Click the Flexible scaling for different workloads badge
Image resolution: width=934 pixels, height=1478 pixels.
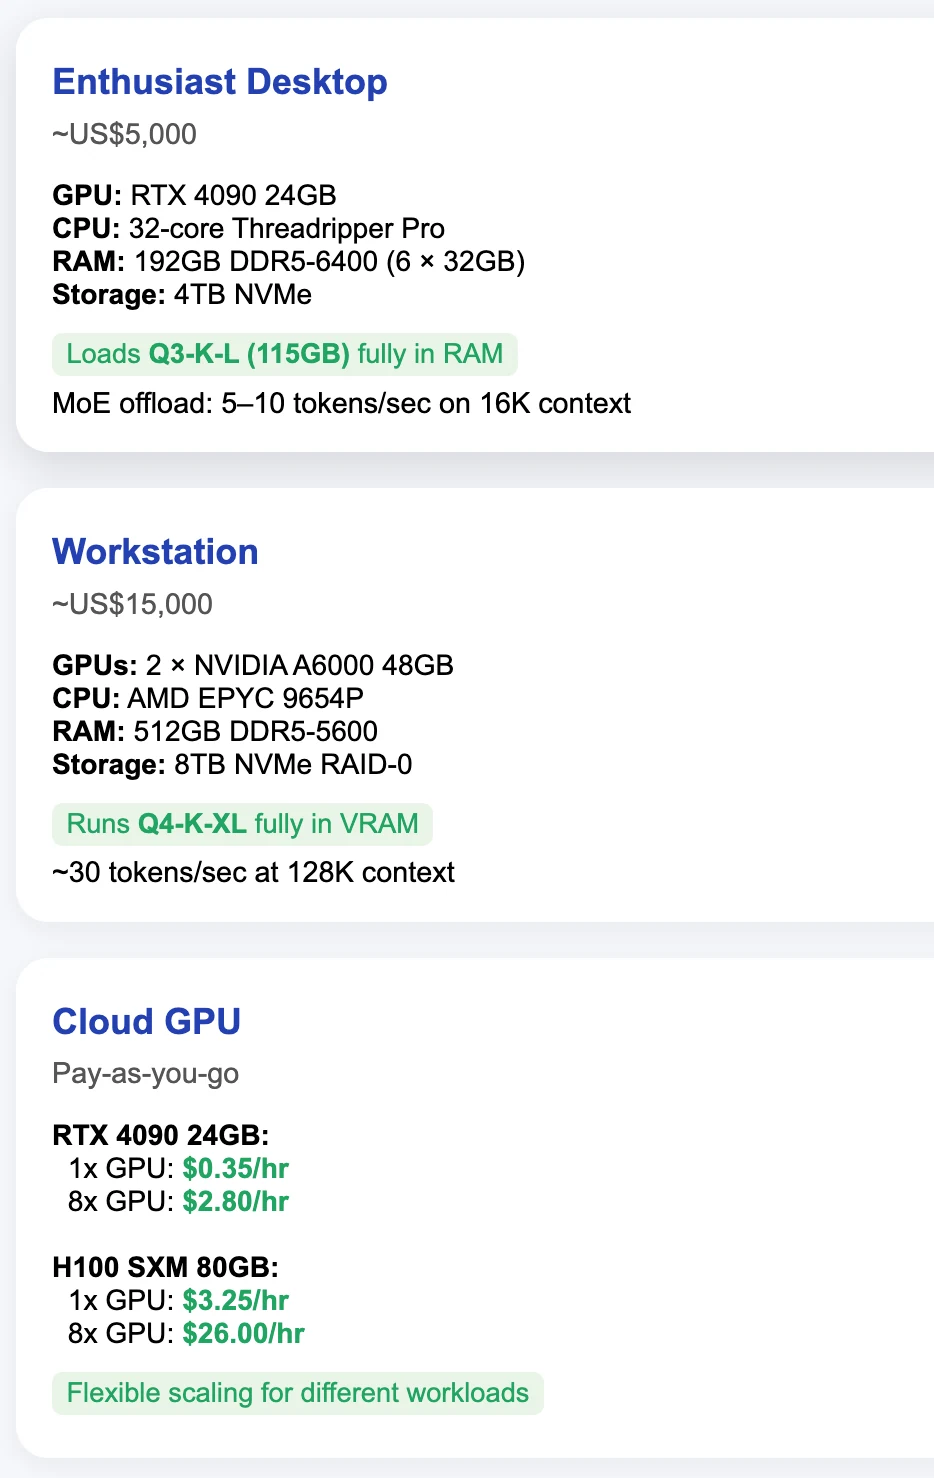pos(298,1393)
